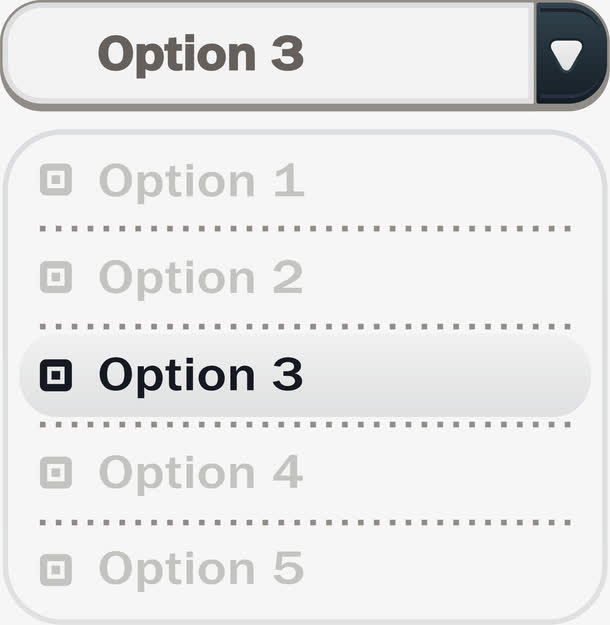Click the square icon beside Option 4

(56, 473)
